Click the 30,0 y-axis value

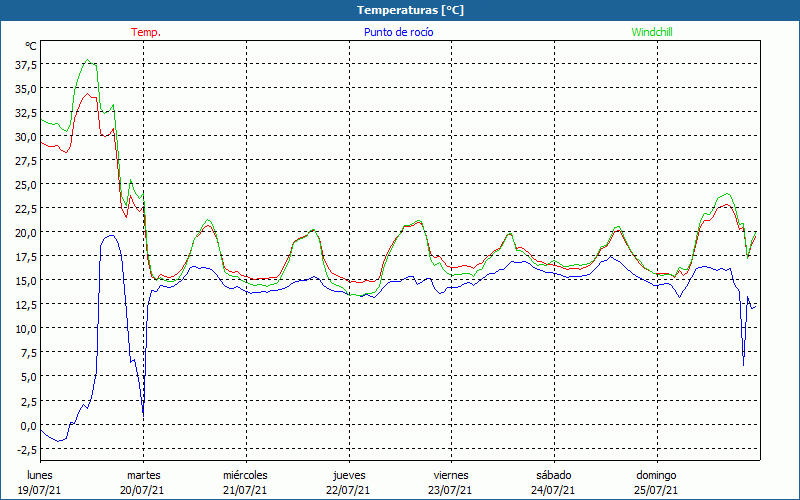(x=26, y=137)
